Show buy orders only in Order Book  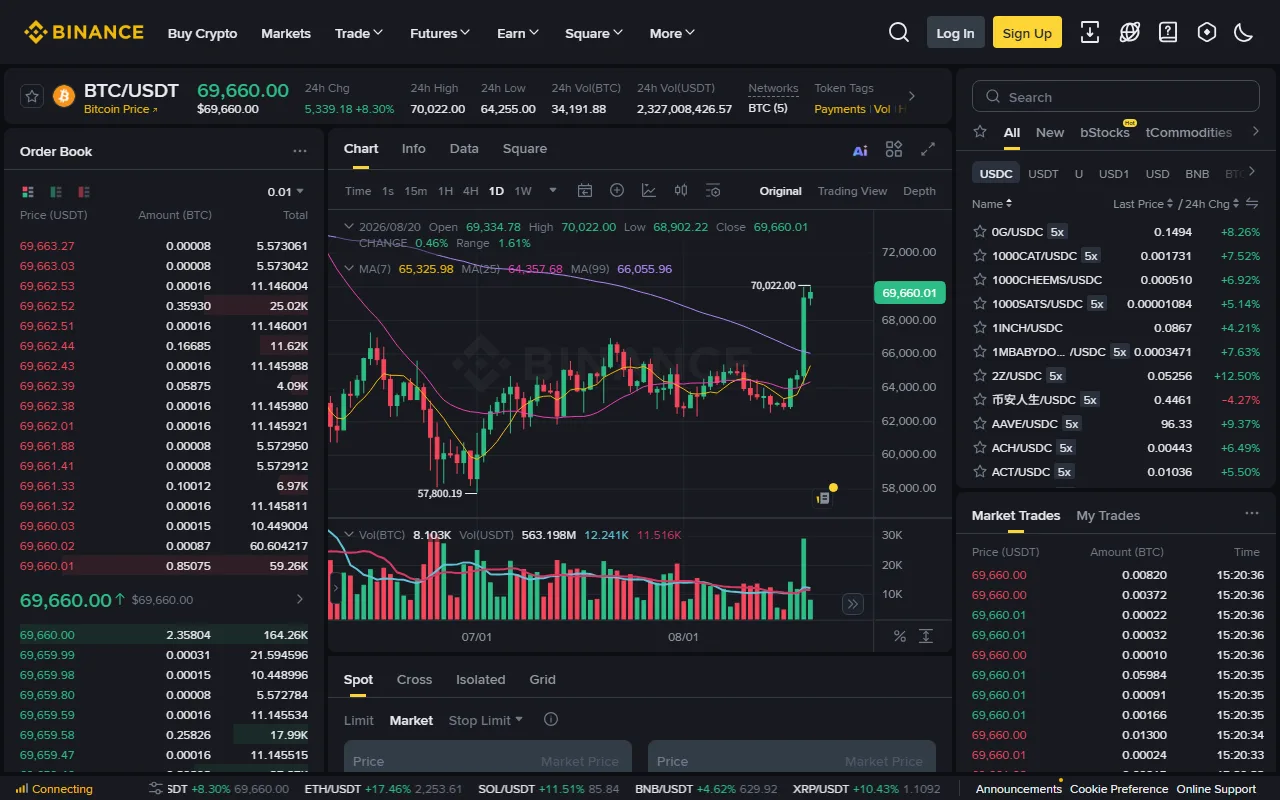56,191
